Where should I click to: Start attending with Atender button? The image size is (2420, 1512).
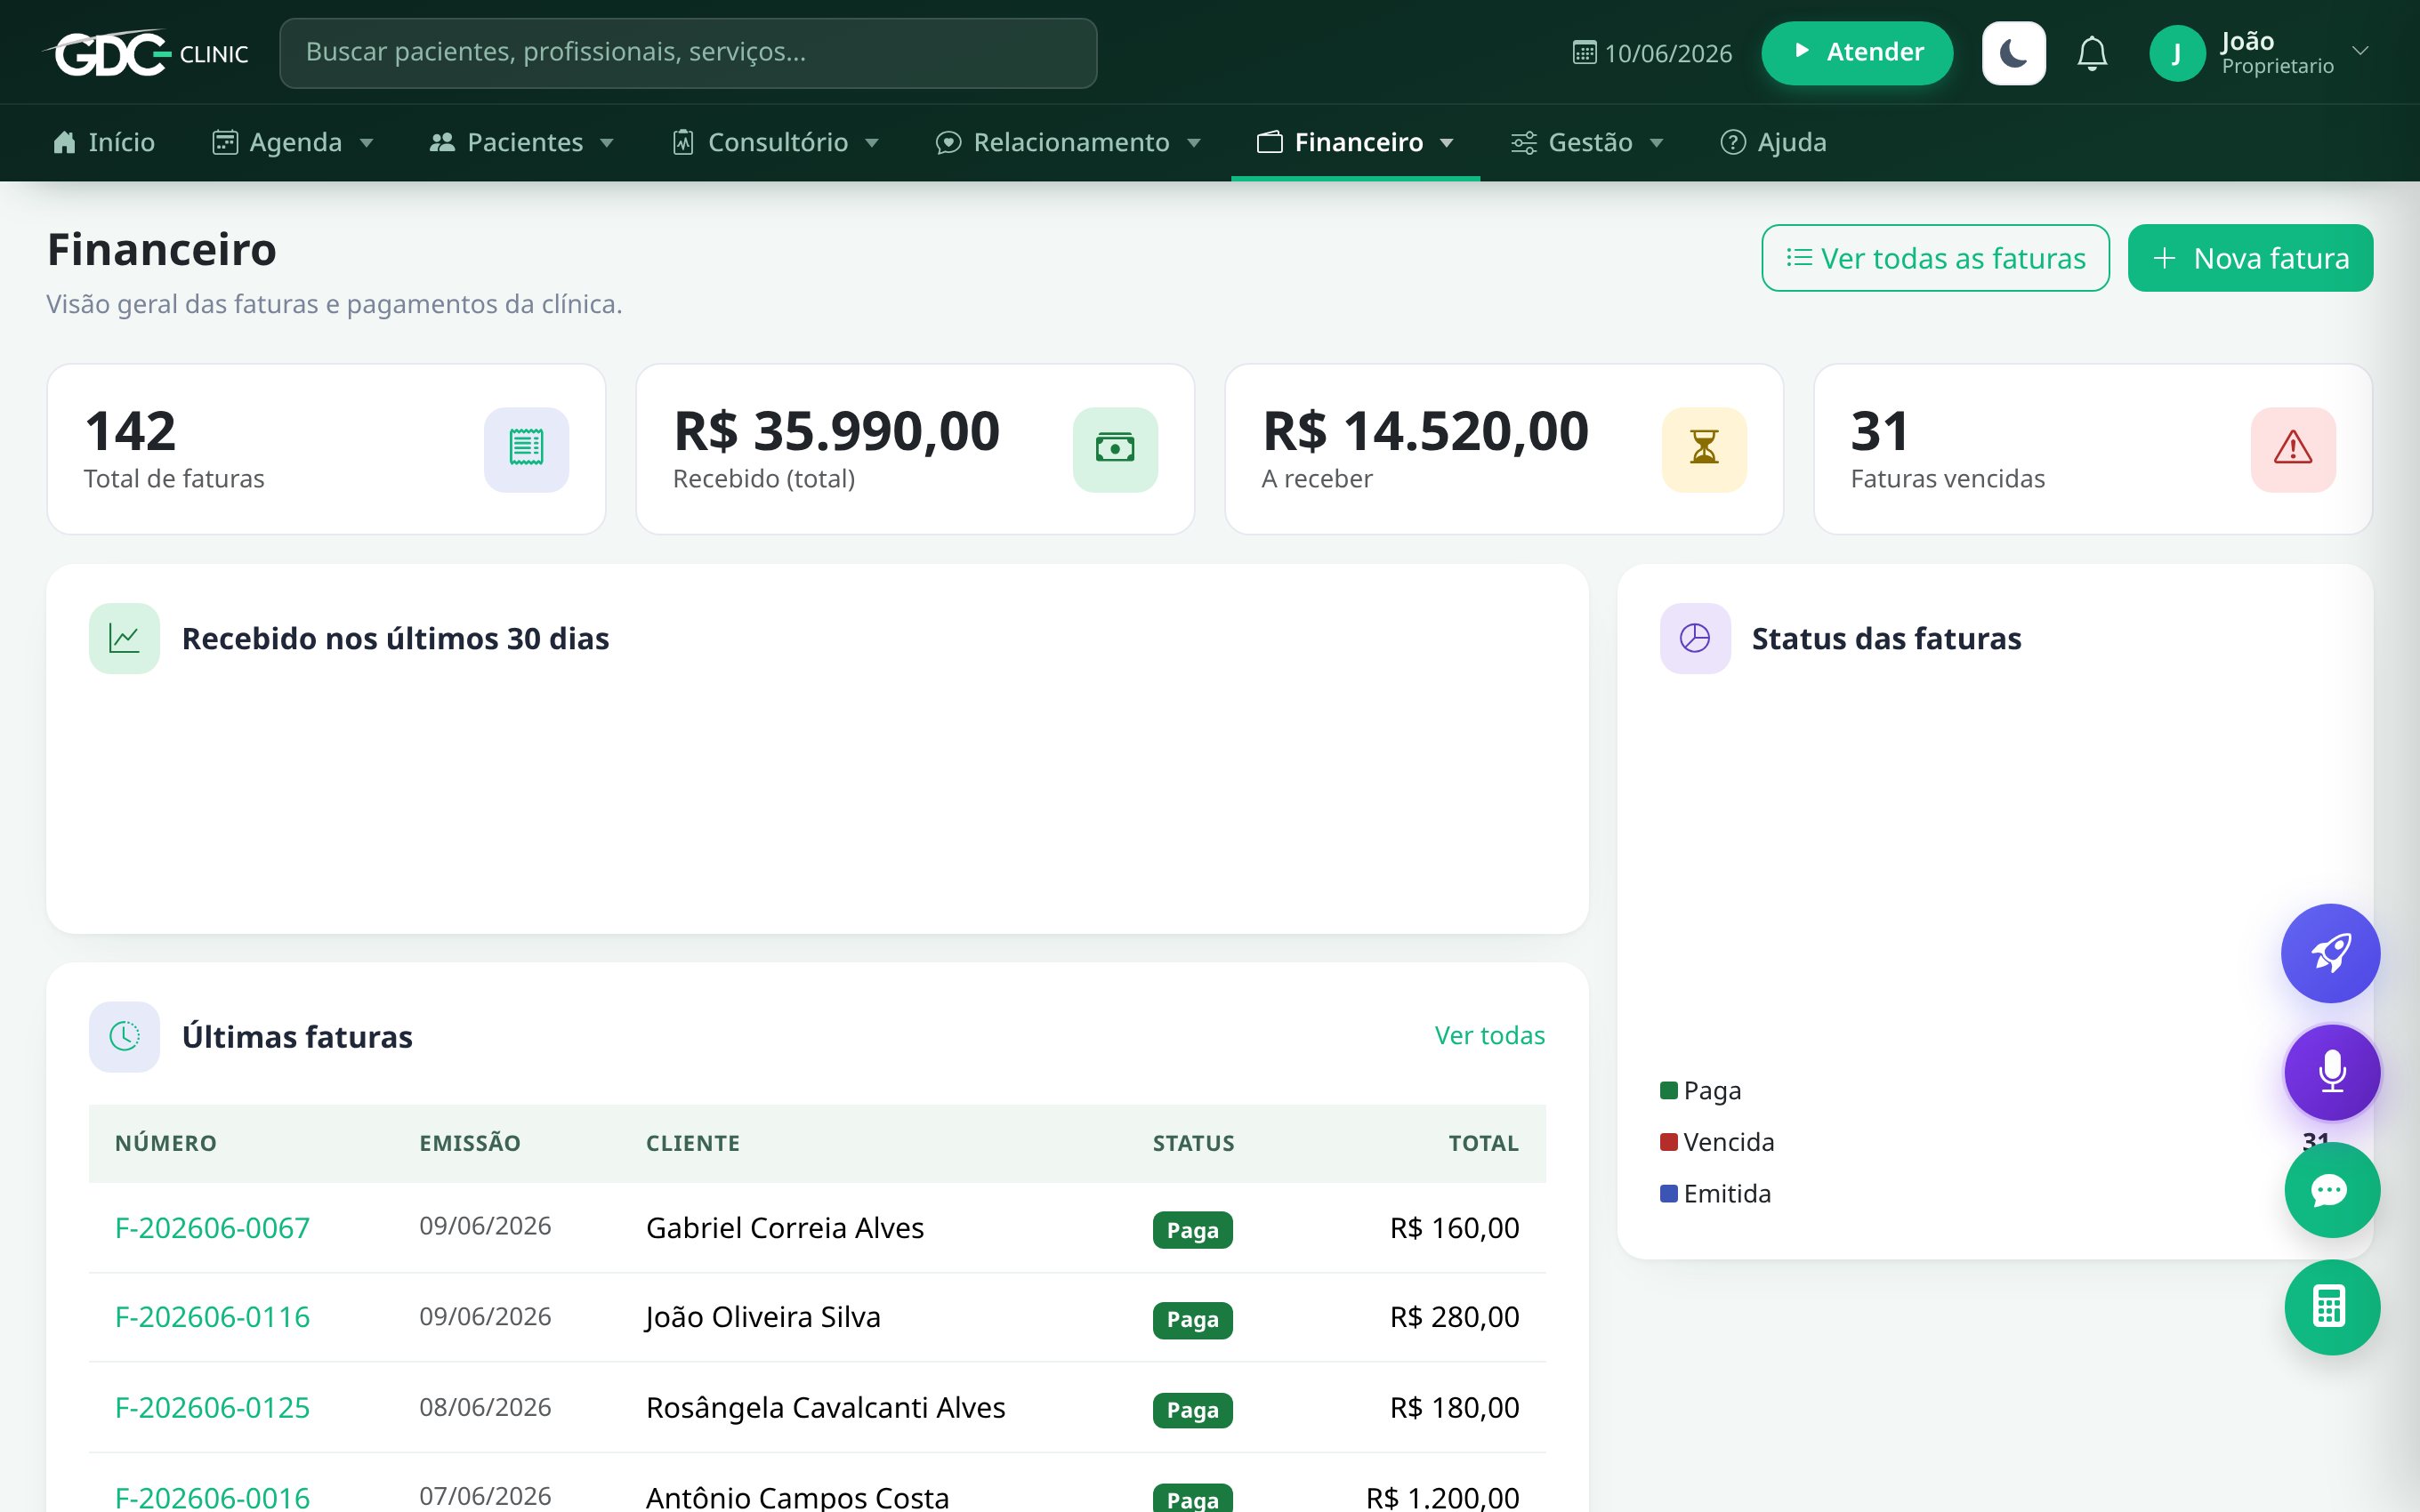[x=1857, y=52]
